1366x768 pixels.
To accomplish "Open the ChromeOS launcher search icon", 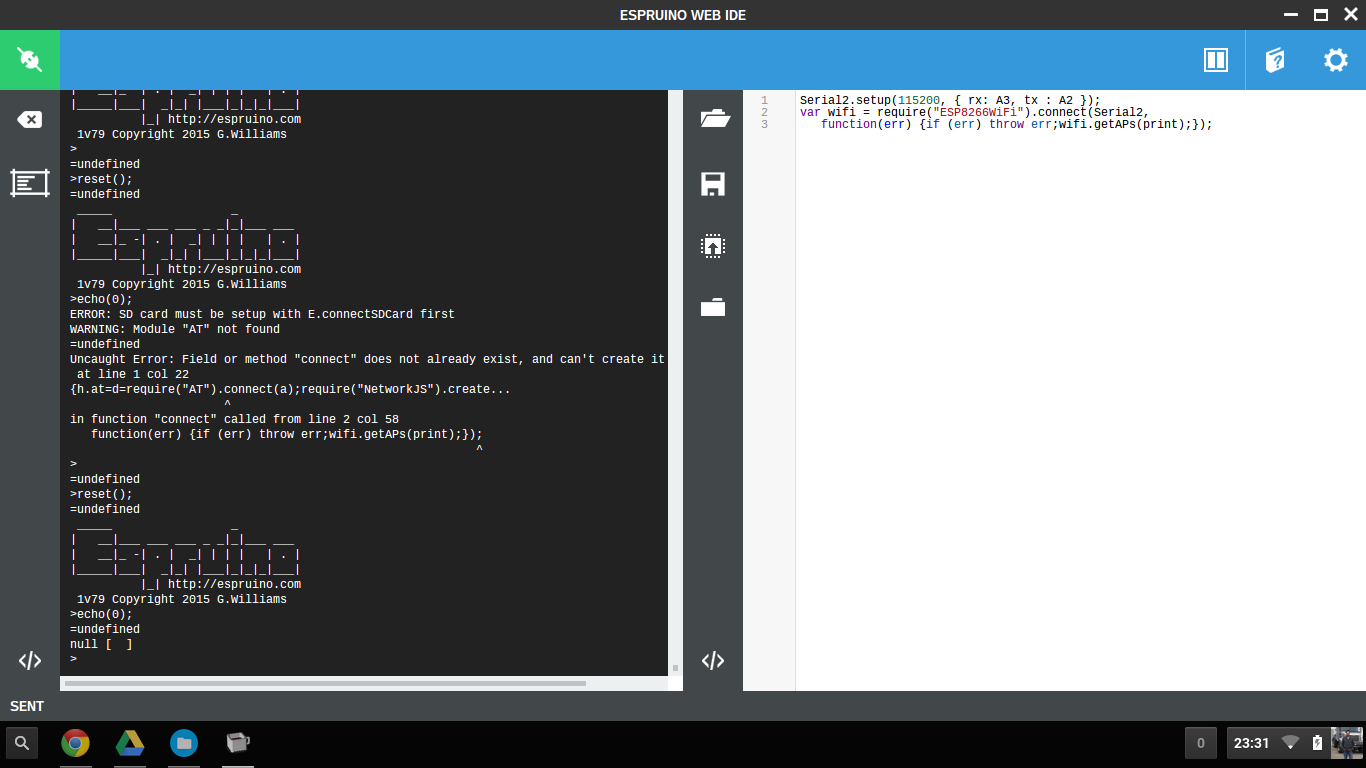I will [x=21, y=743].
